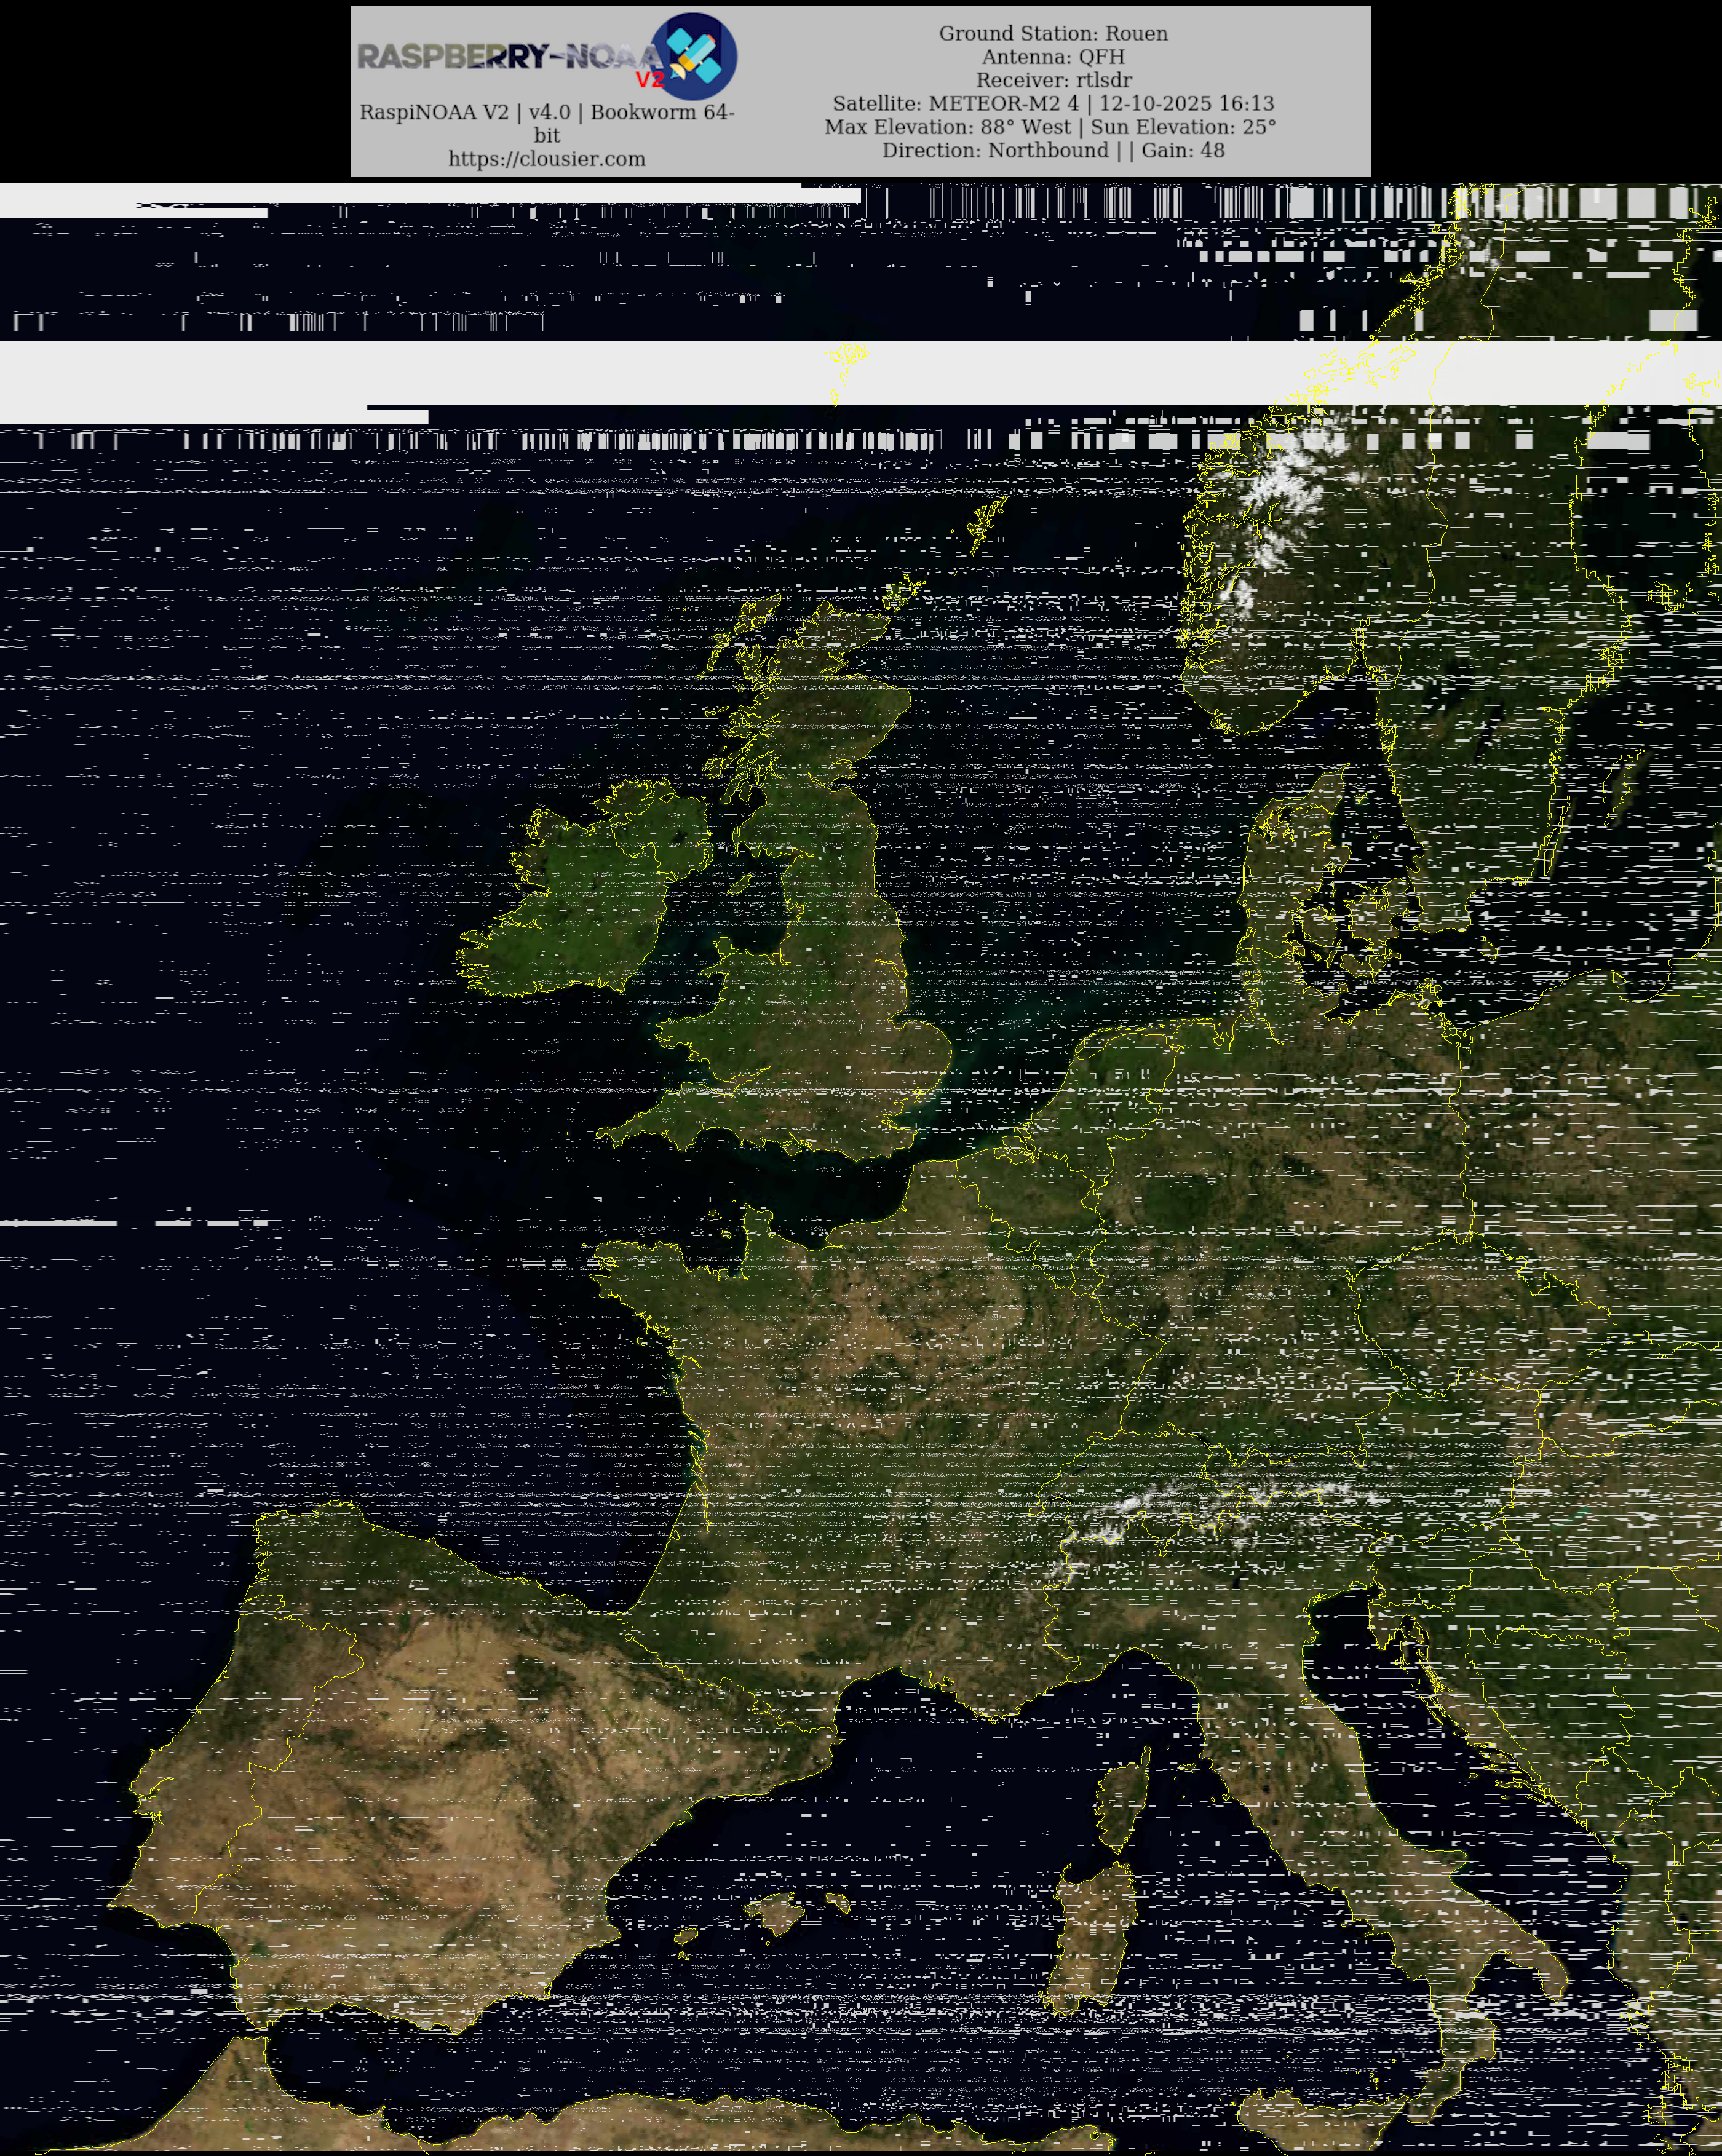Click the Receiver: rtlsdr label
The image size is (1722, 2156).
coord(1052,80)
